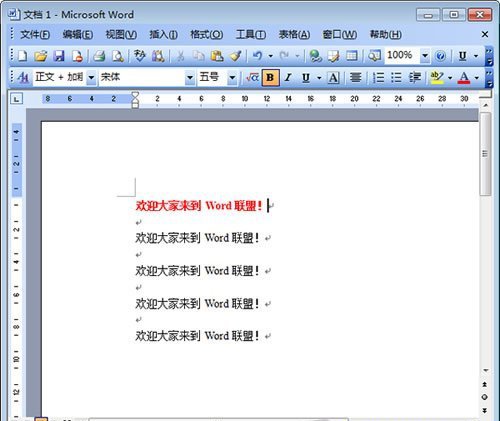Toggle Underline next to Italic button
The height and width of the screenshot is (421, 500).
pyautogui.click(x=306, y=78)
